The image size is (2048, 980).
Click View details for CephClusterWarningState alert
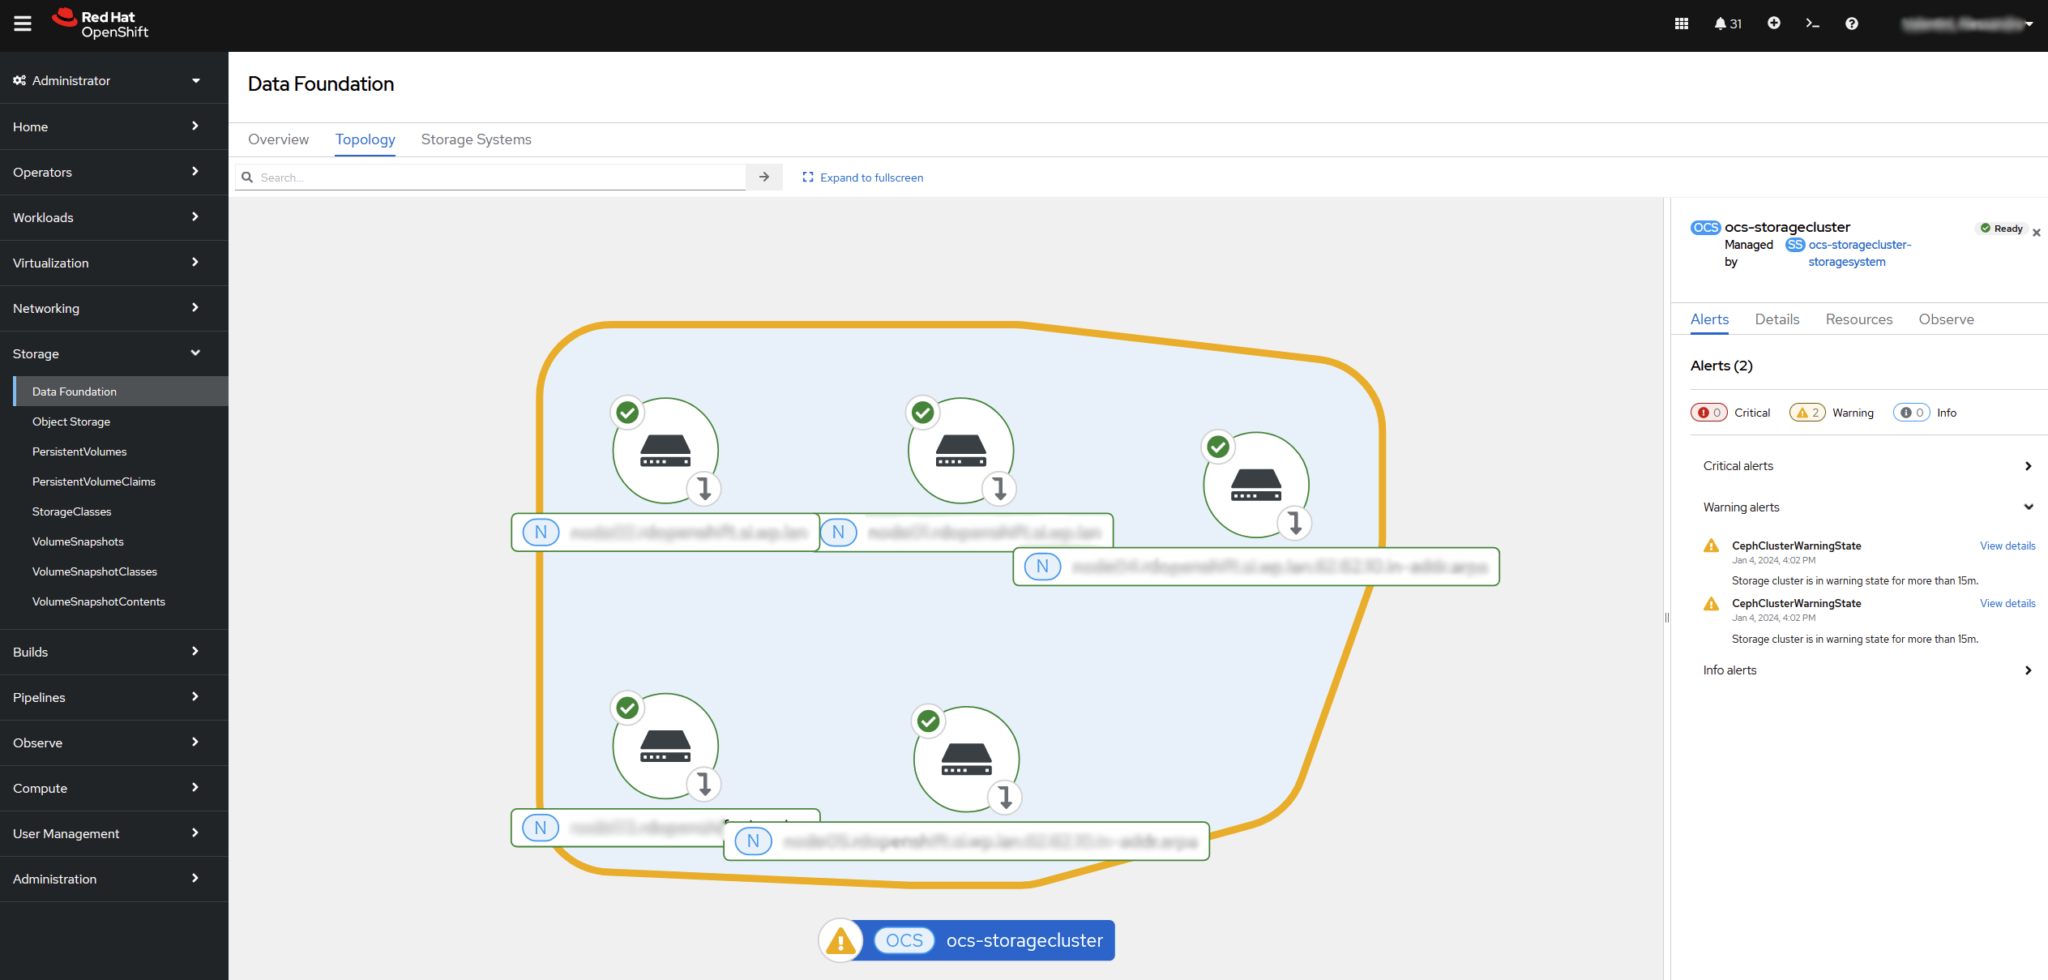tap(2007, 545)
